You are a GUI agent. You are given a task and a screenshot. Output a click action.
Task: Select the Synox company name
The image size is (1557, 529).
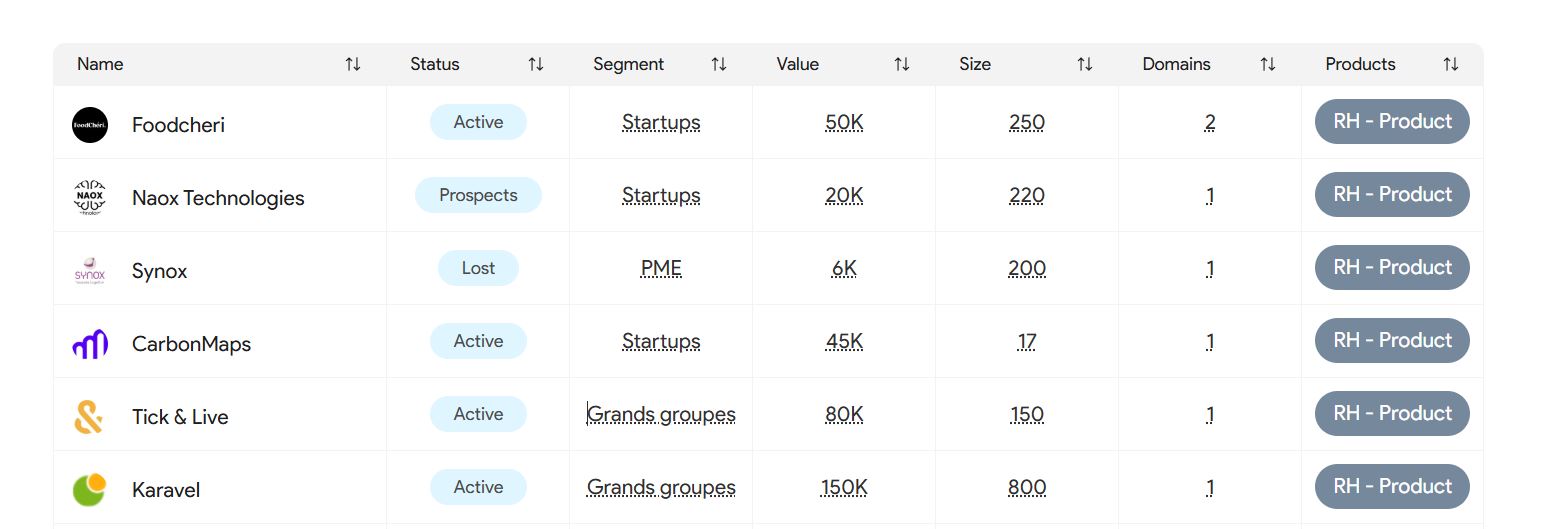160,271
